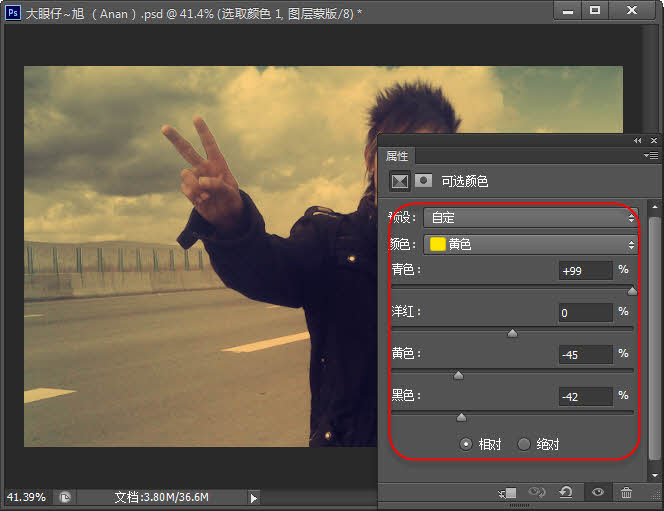
Task: Close the Properties panel
Action: [x=652, y=141]
